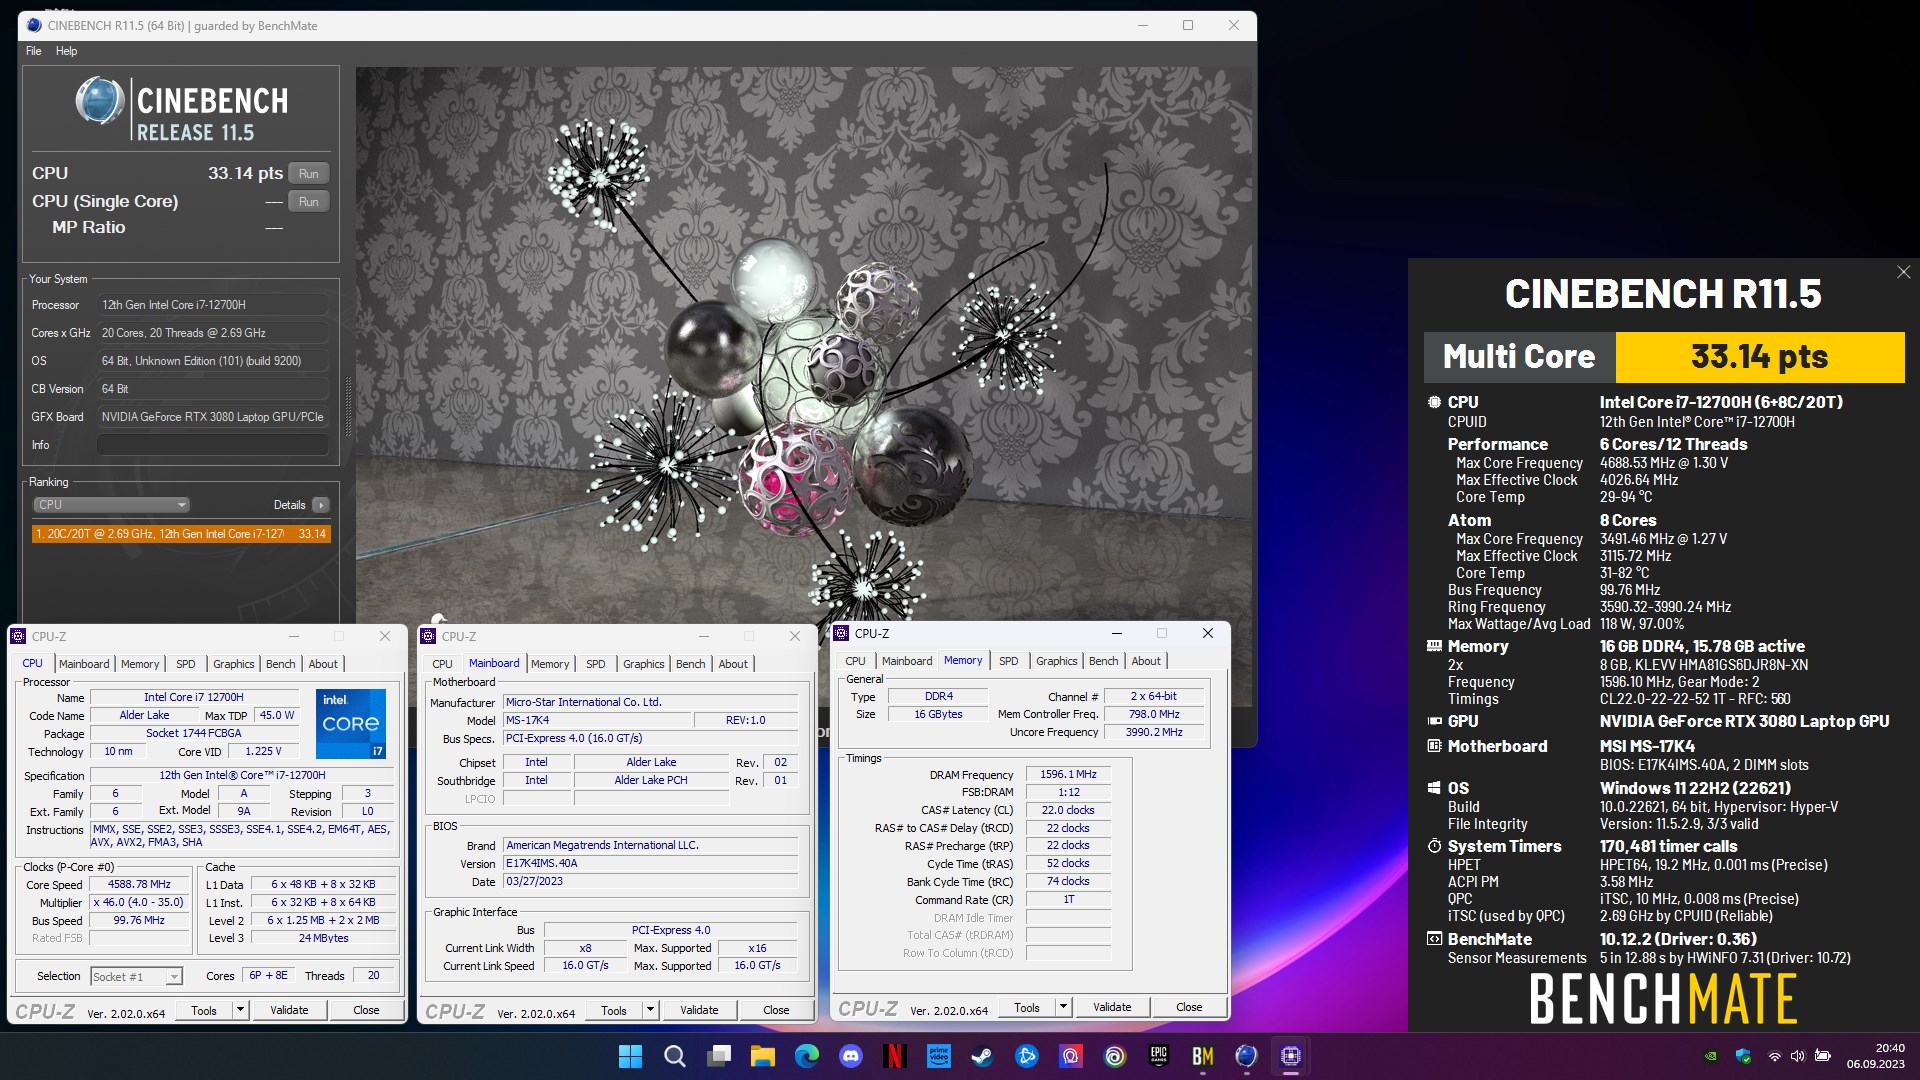Open taskbar Search
This screenshot has width=1920, height=1080.
click(675, 1056)
